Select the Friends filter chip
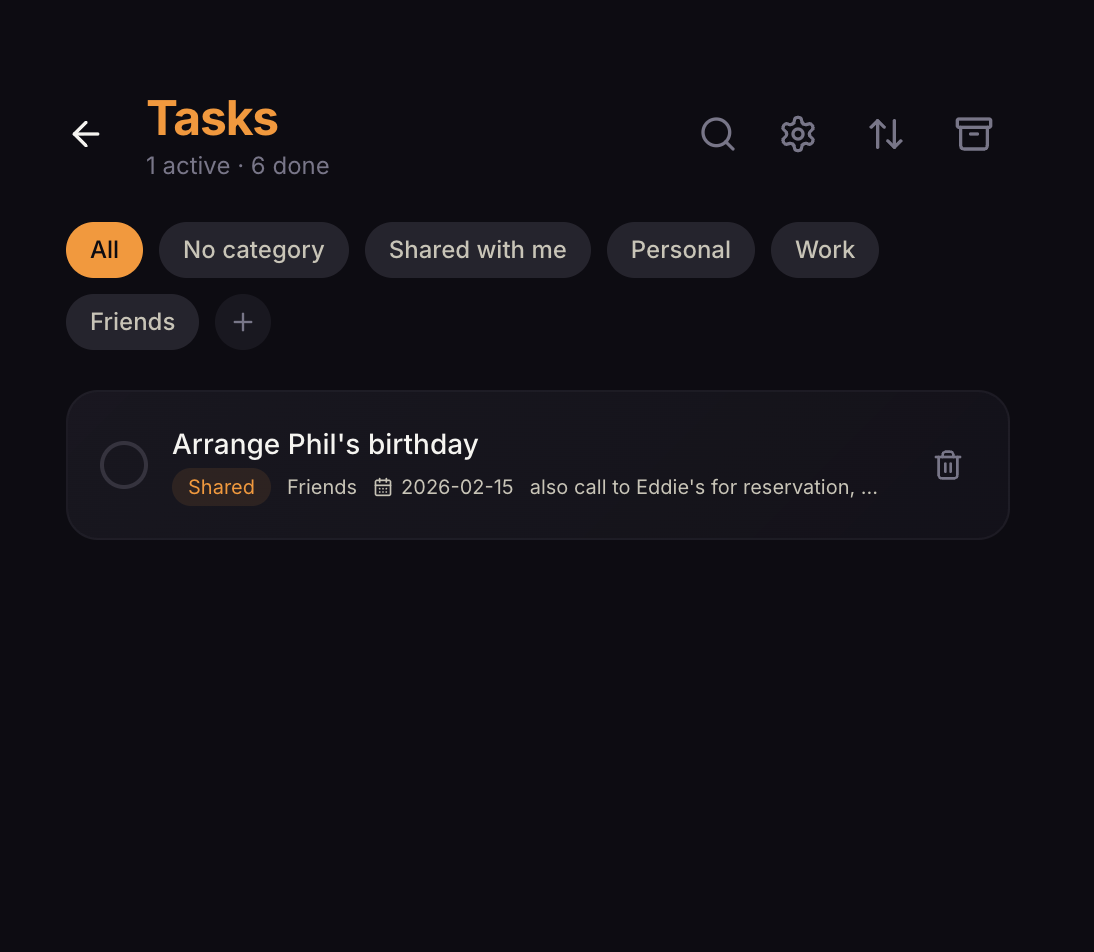This screenshot has height=952, width=1094. [132, 321]
